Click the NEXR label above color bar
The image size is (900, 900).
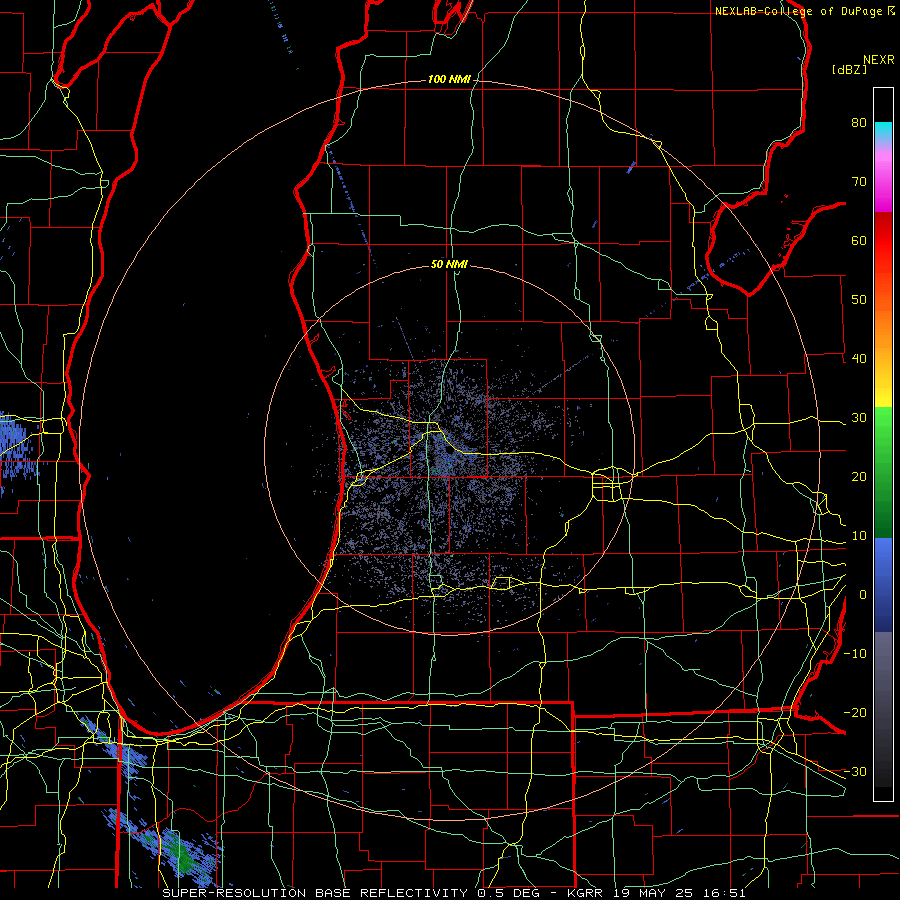879,60
